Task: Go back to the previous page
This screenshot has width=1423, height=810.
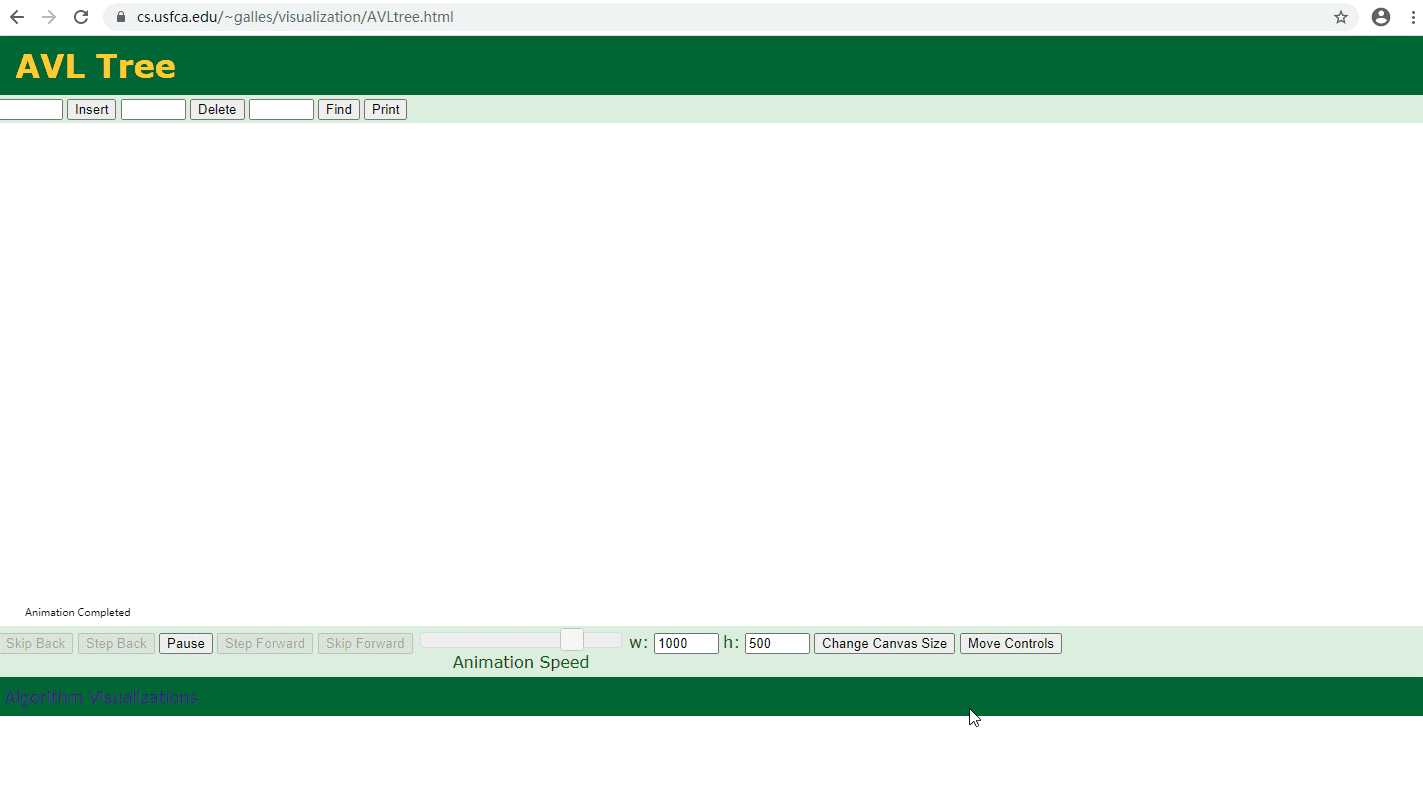Action: 17,17
